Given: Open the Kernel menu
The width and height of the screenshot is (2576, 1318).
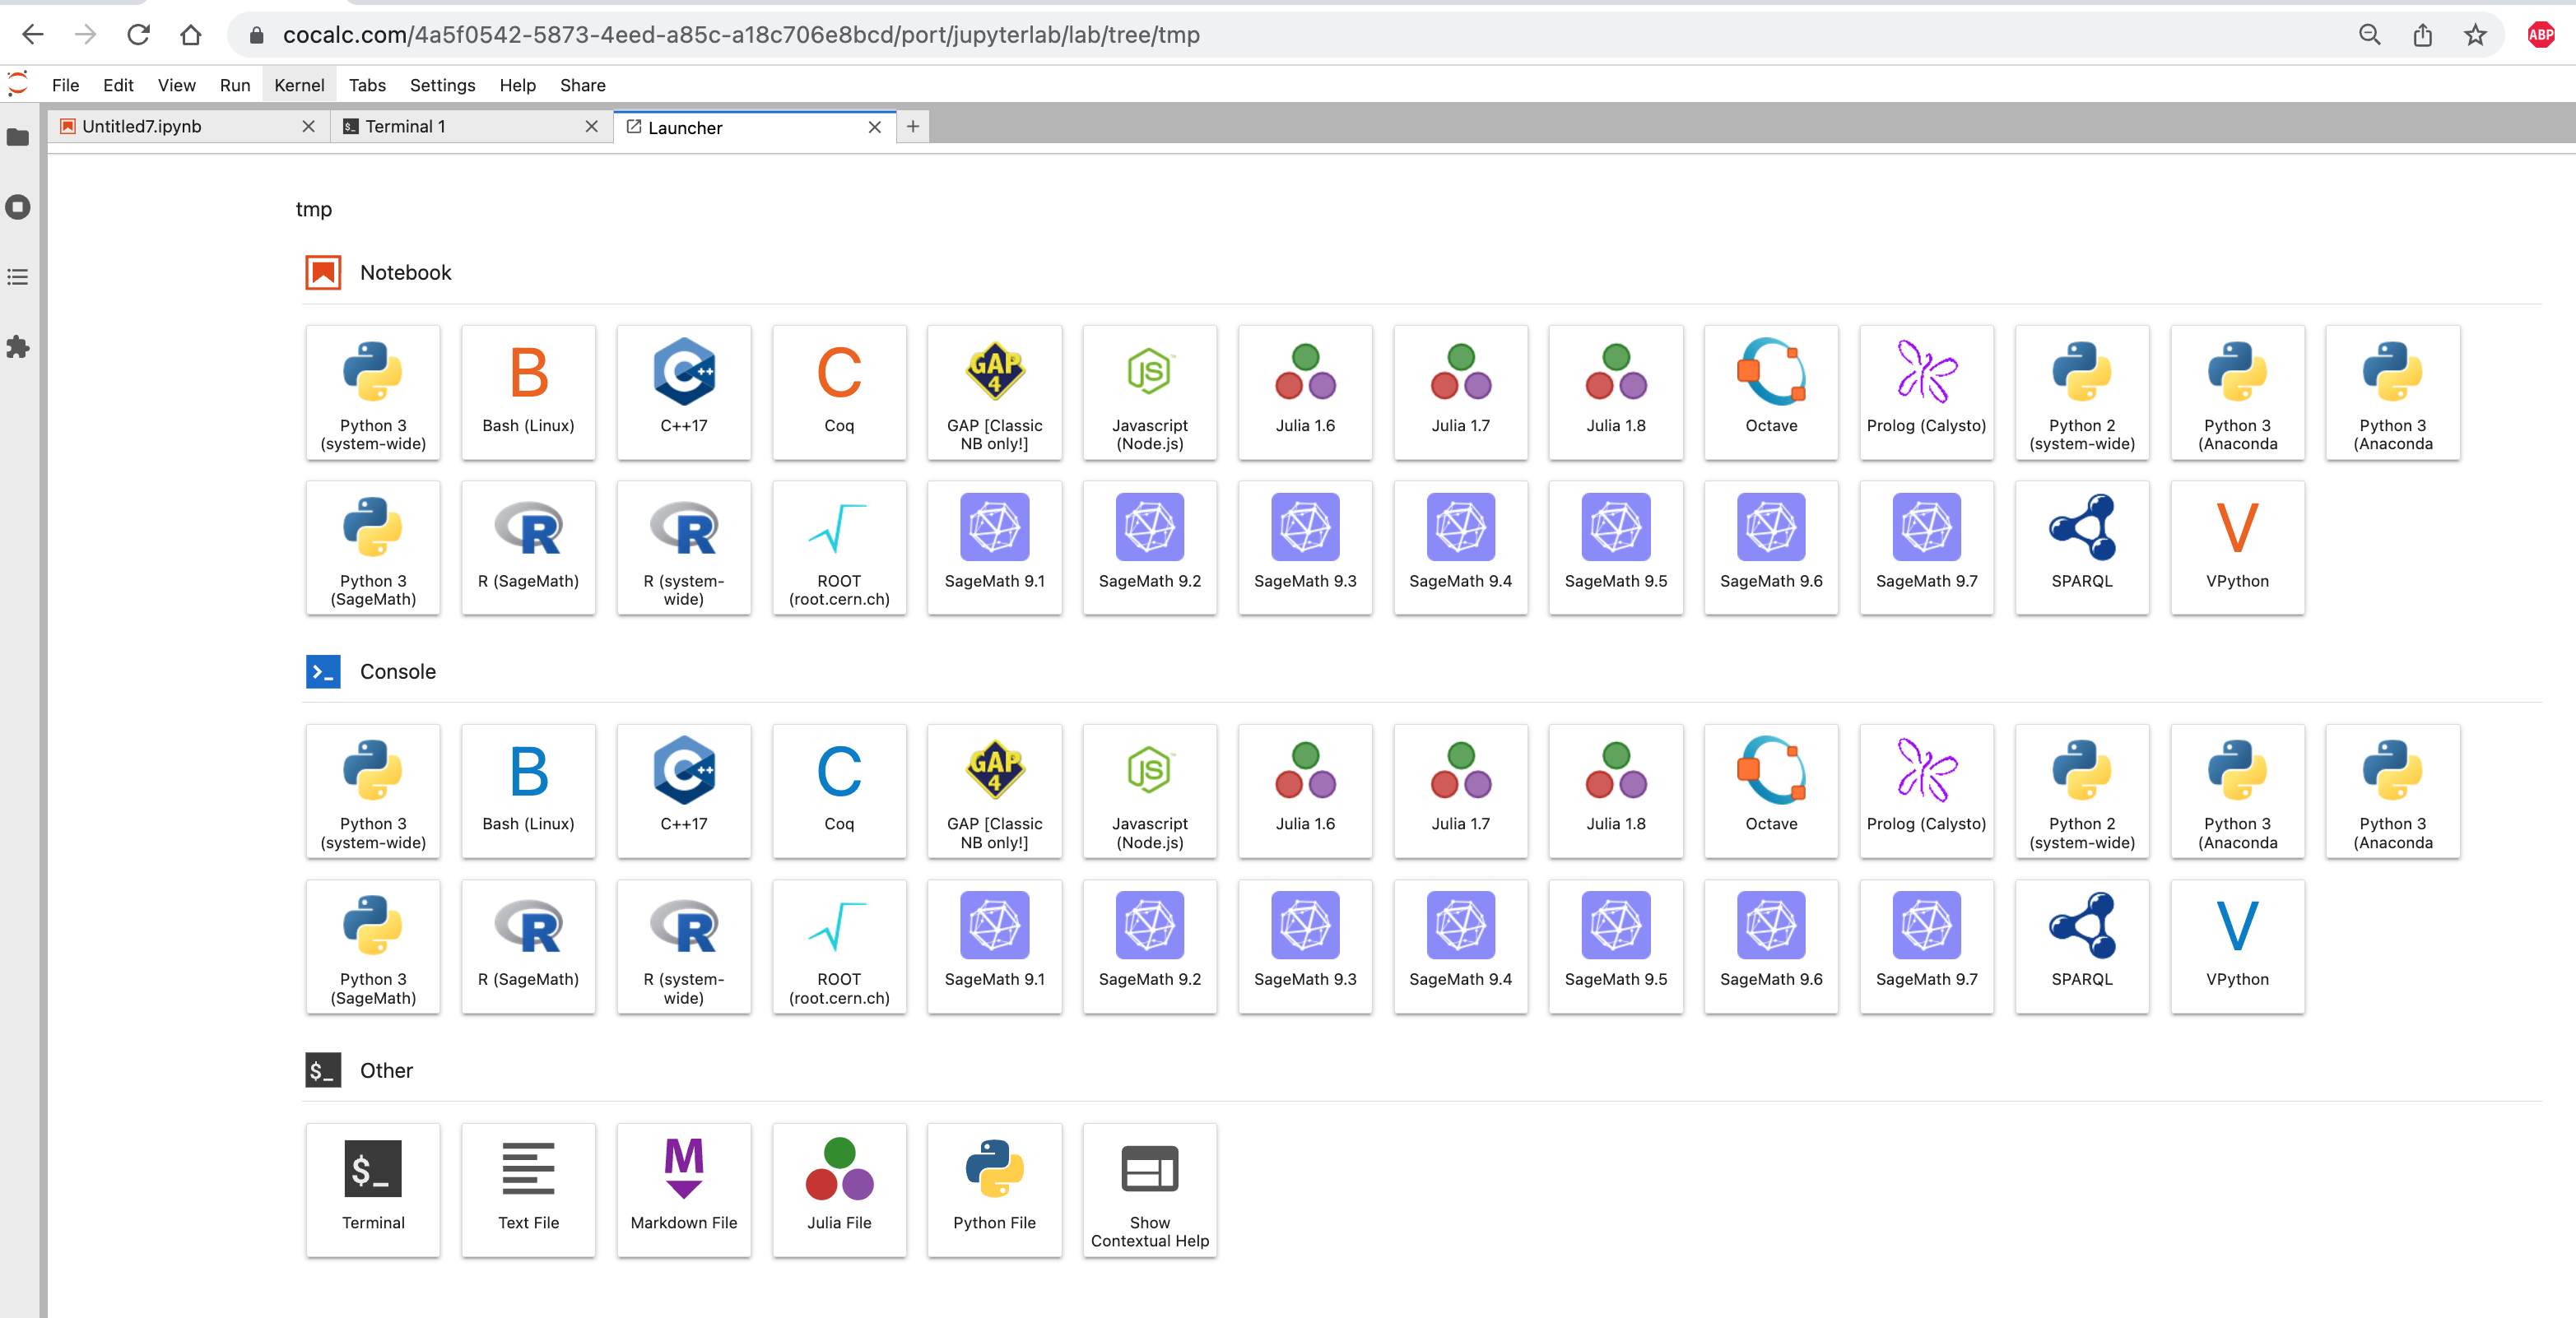Looking at the screenshot, I should pyautogui.click(x=299, y=85).
